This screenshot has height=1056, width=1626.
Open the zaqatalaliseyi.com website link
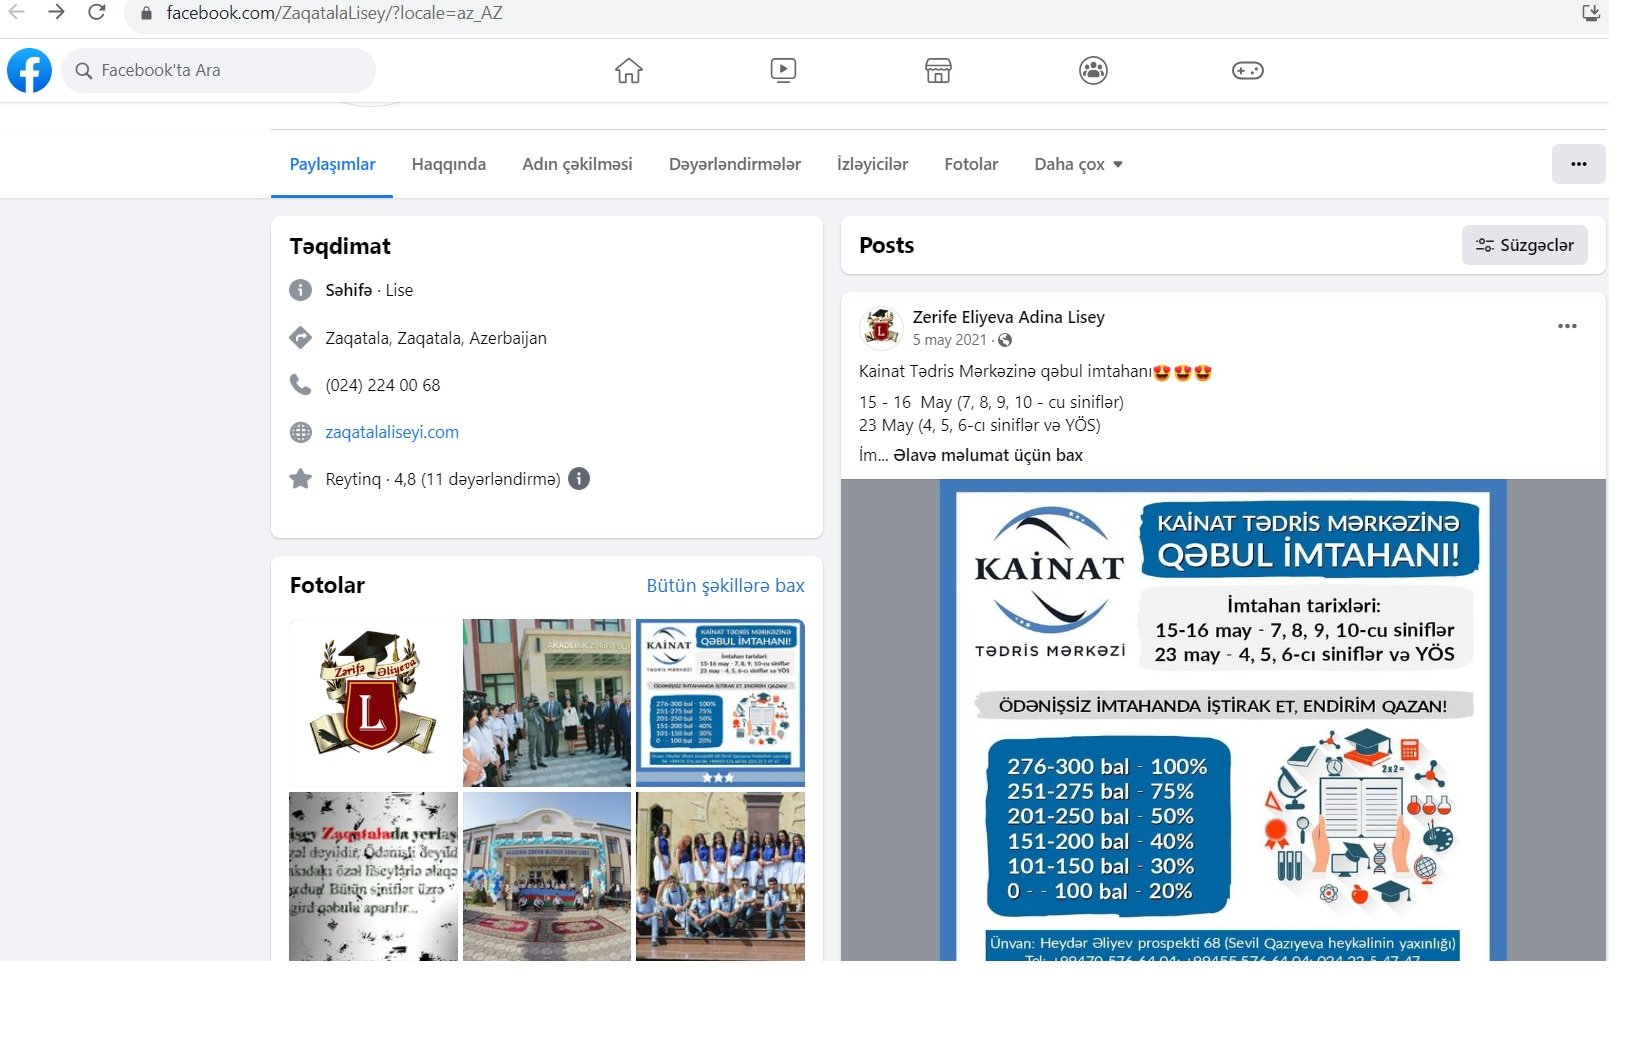coord(391,432)
